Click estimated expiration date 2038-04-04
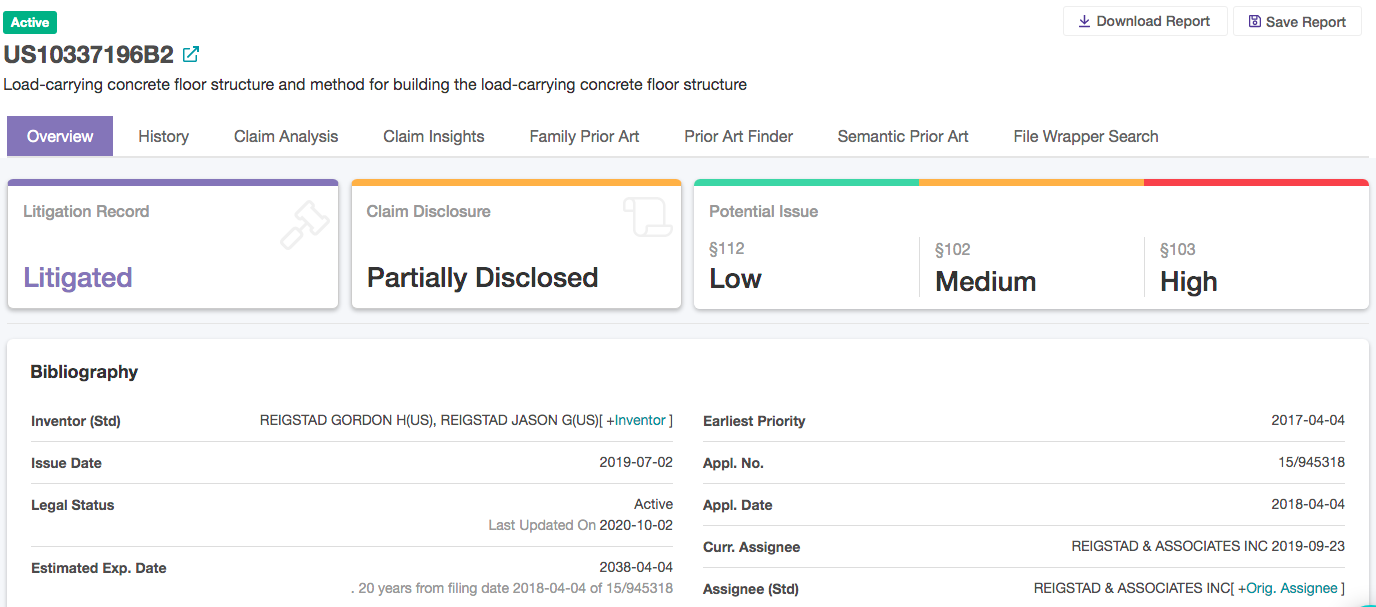 pos(636,568)
